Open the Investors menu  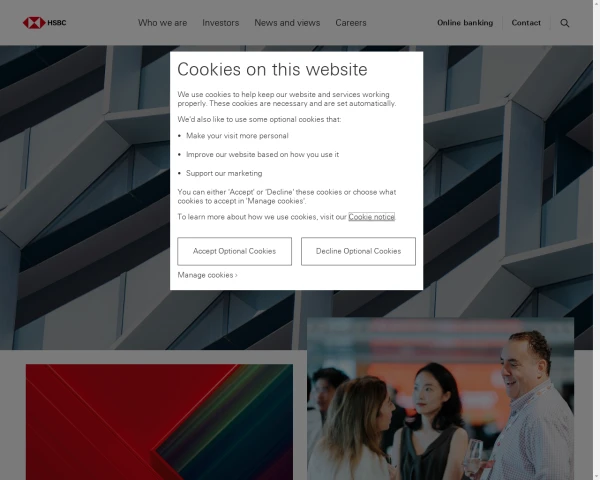(220, 23)
